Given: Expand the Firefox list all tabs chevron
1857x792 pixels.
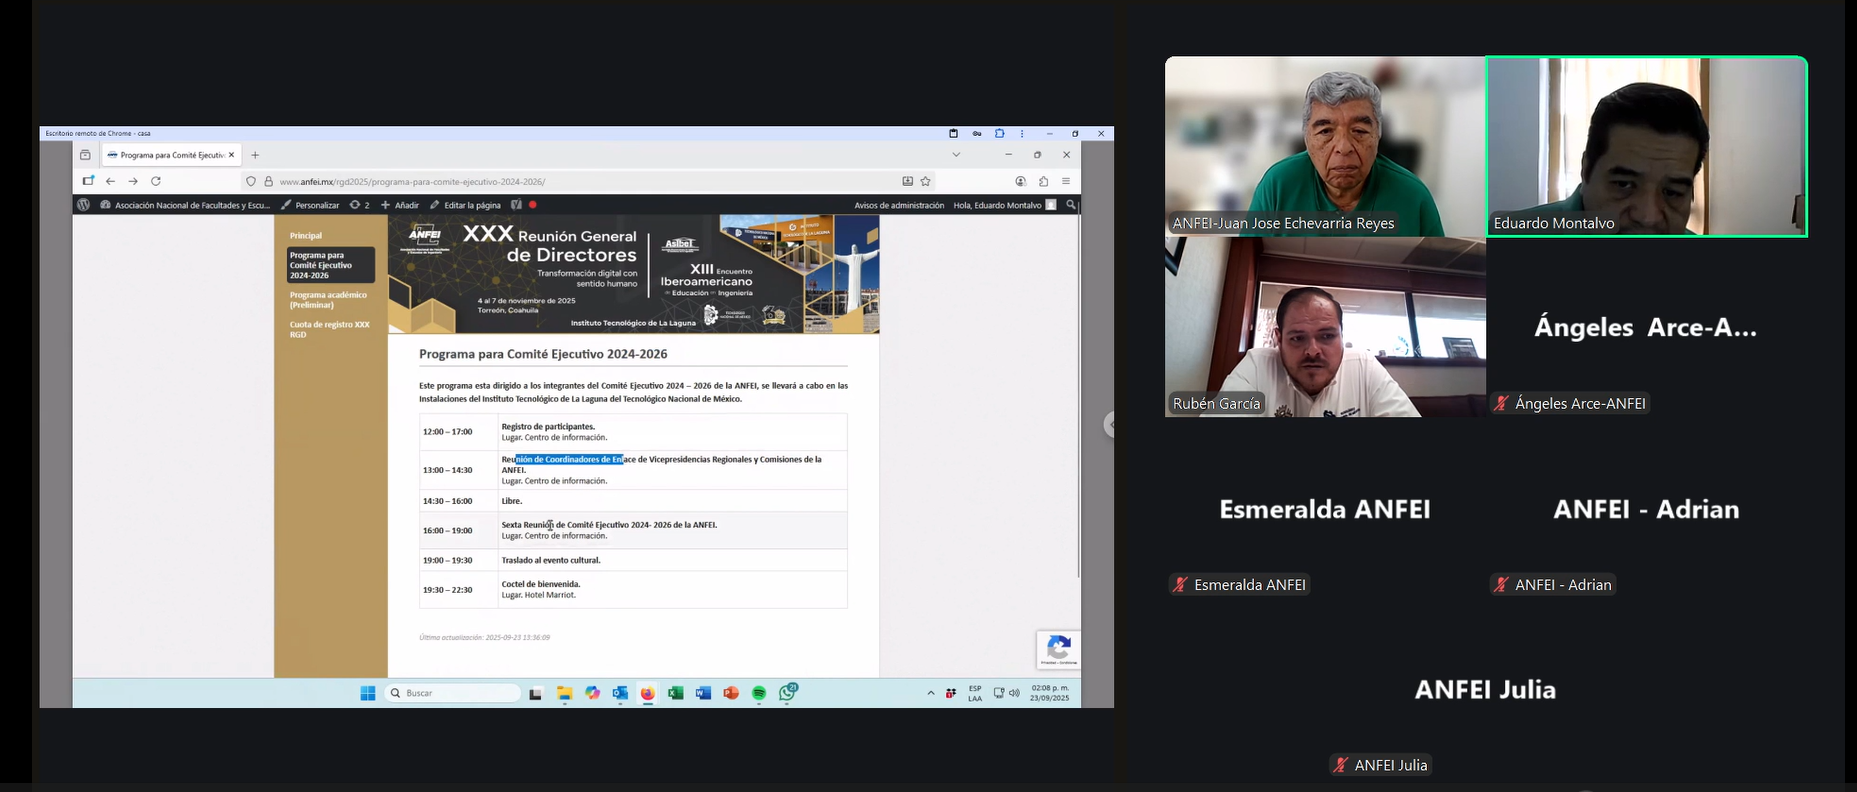Looking at the screenshot, I should [x=956, y=155].
